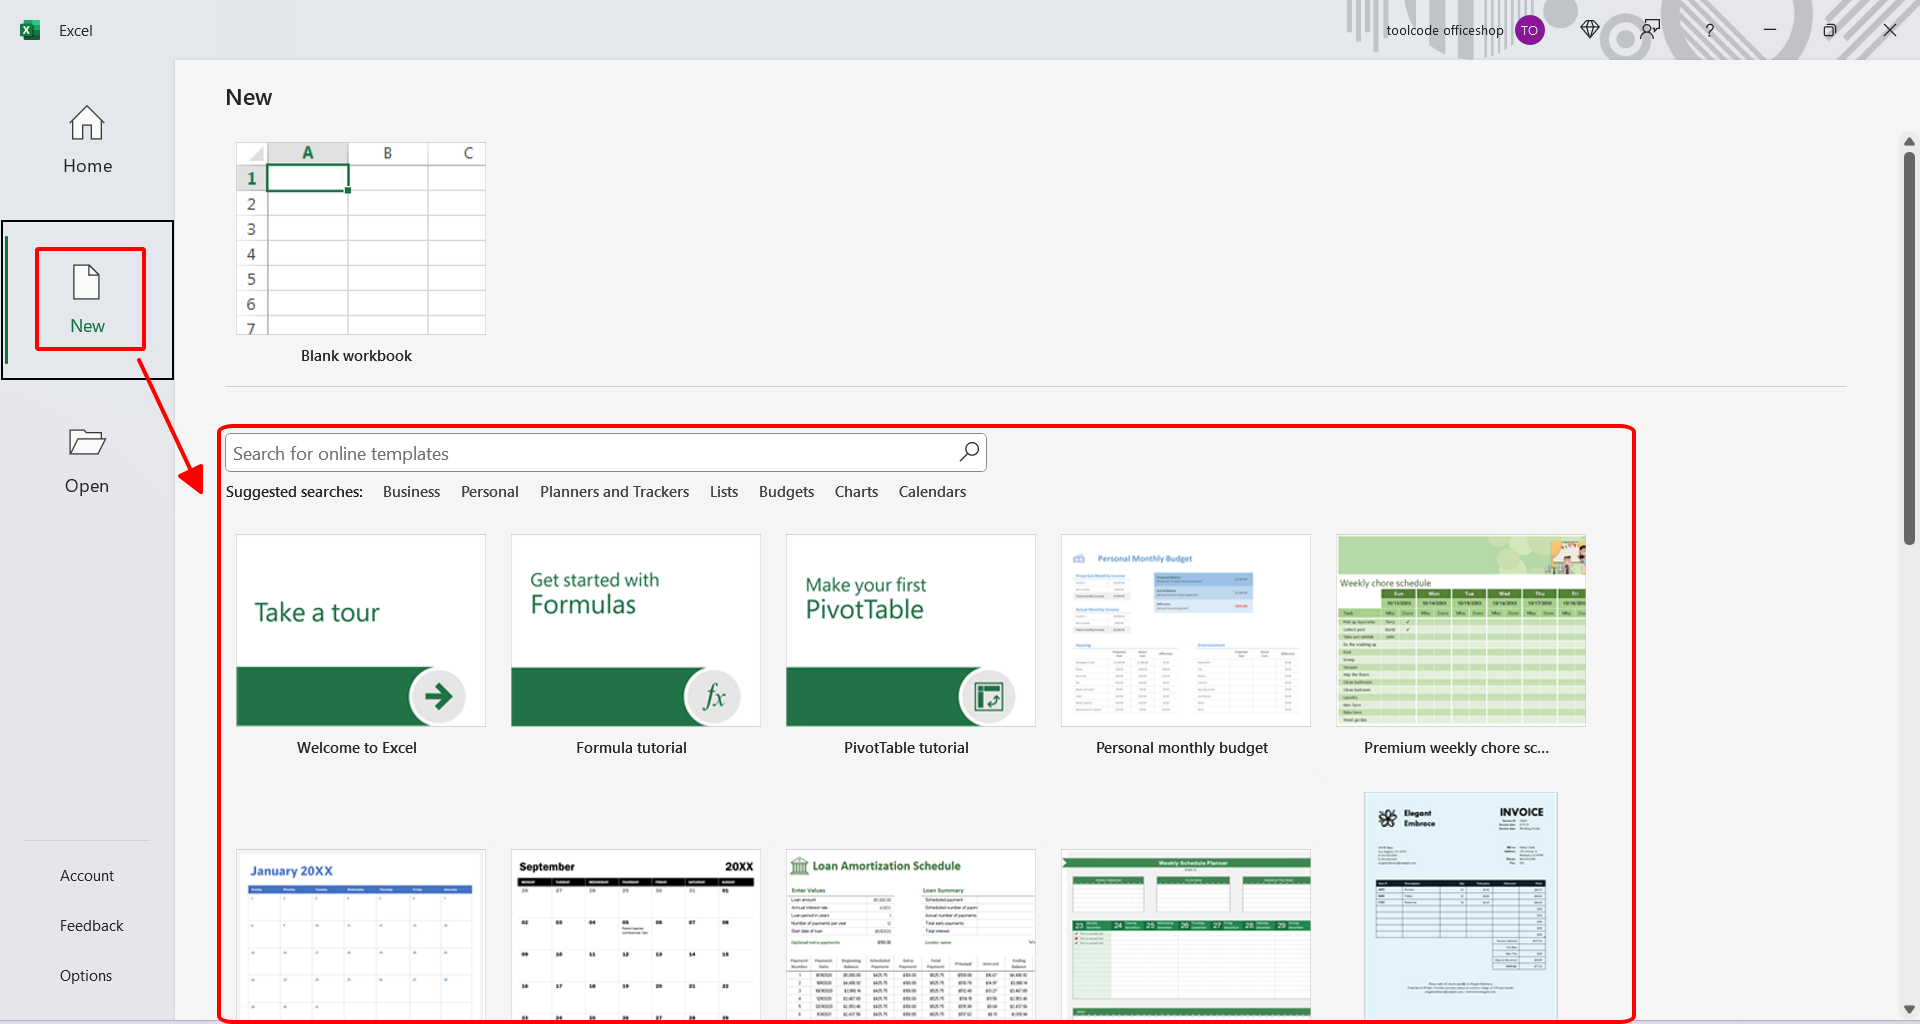The image size is (1920, 1024).
Task: Search templates for Business
Action: click(411, 492)
